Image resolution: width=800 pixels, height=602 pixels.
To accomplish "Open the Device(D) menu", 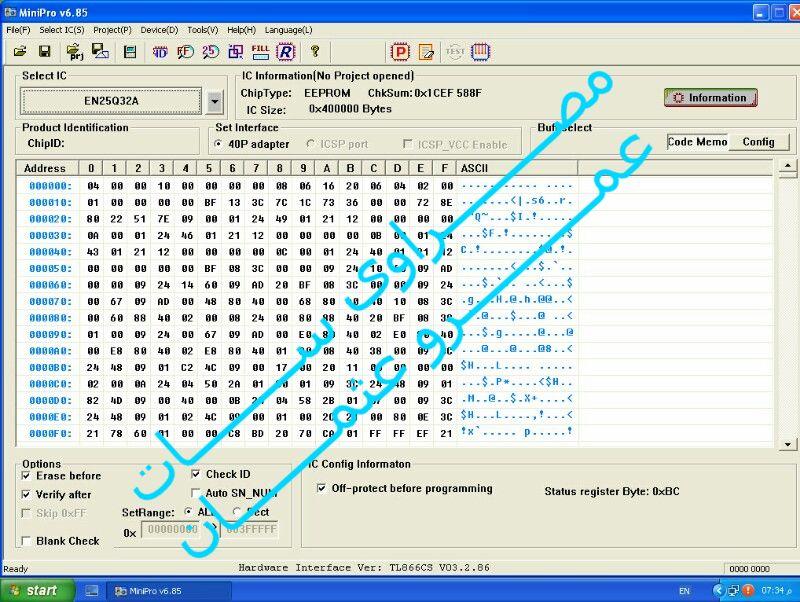I will click(x=159, y=30).
